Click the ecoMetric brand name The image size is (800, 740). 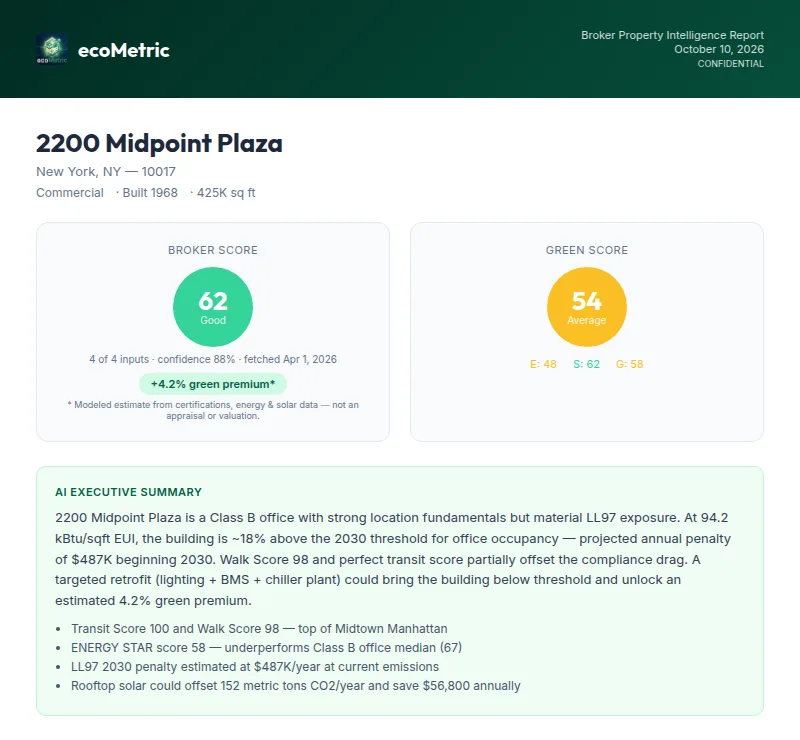pos(123,50)
